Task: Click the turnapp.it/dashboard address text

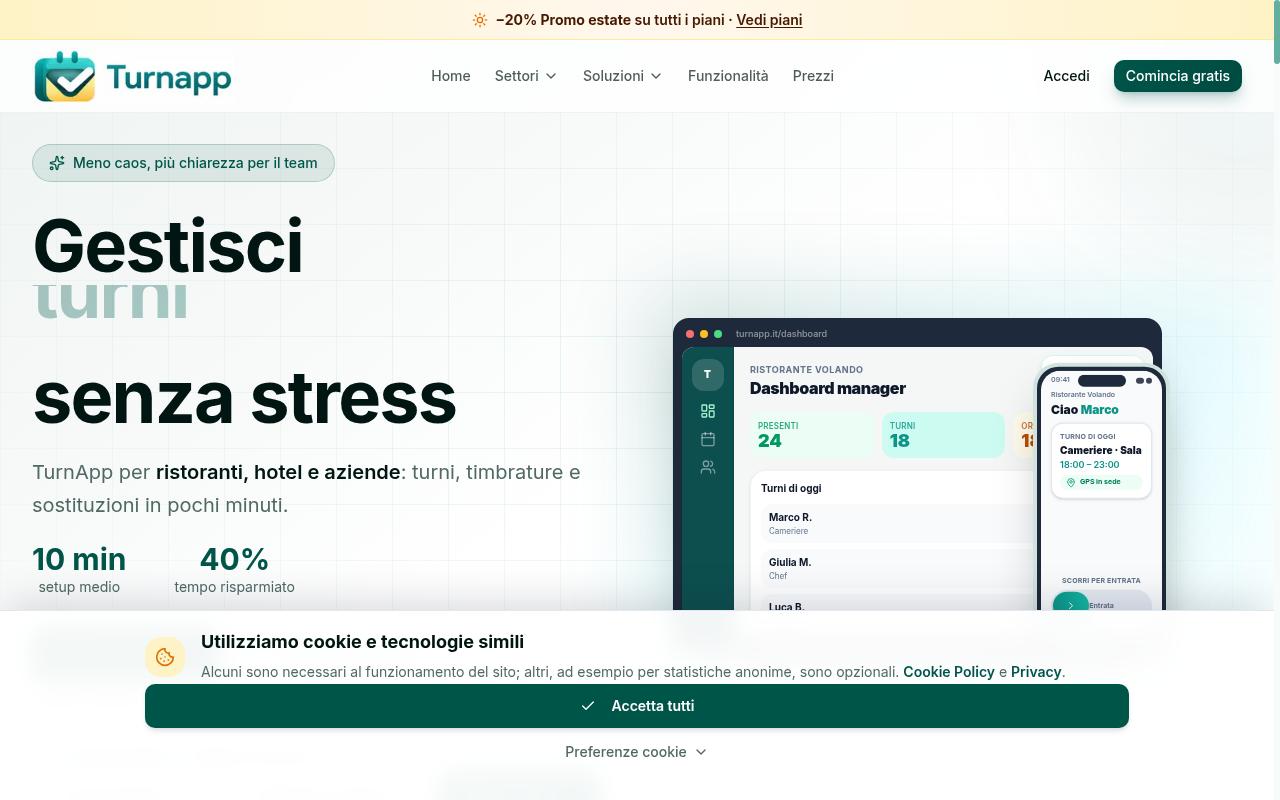Action: point(781,334)
